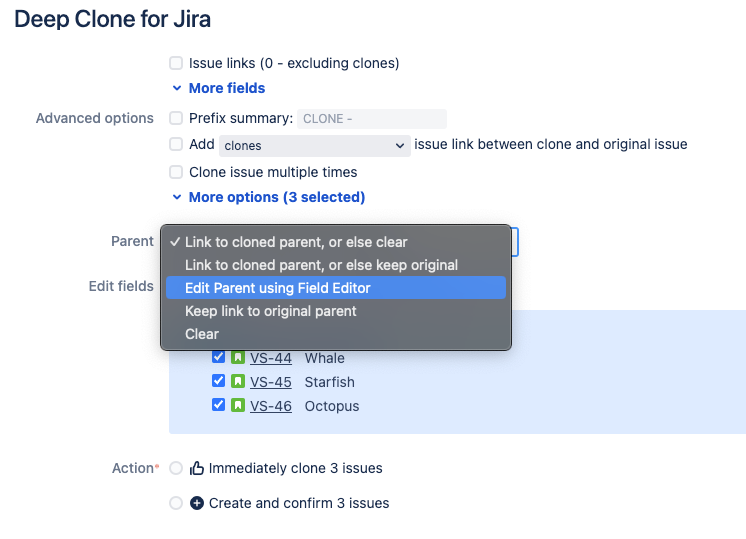Tick the Prefix summary checkbox
Viewport: 746px width, 539px height.
click(176, 118)
